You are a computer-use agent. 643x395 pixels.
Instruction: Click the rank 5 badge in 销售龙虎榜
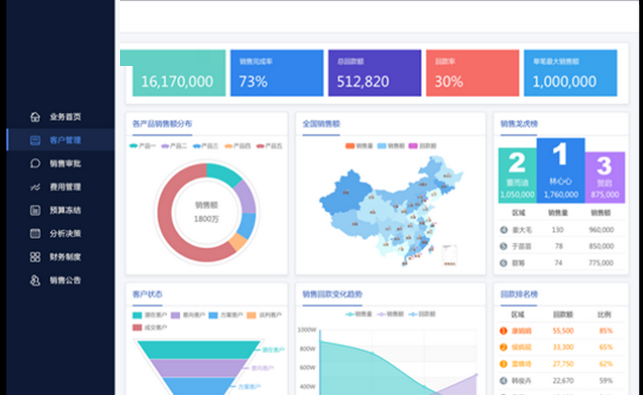[504, 246]
